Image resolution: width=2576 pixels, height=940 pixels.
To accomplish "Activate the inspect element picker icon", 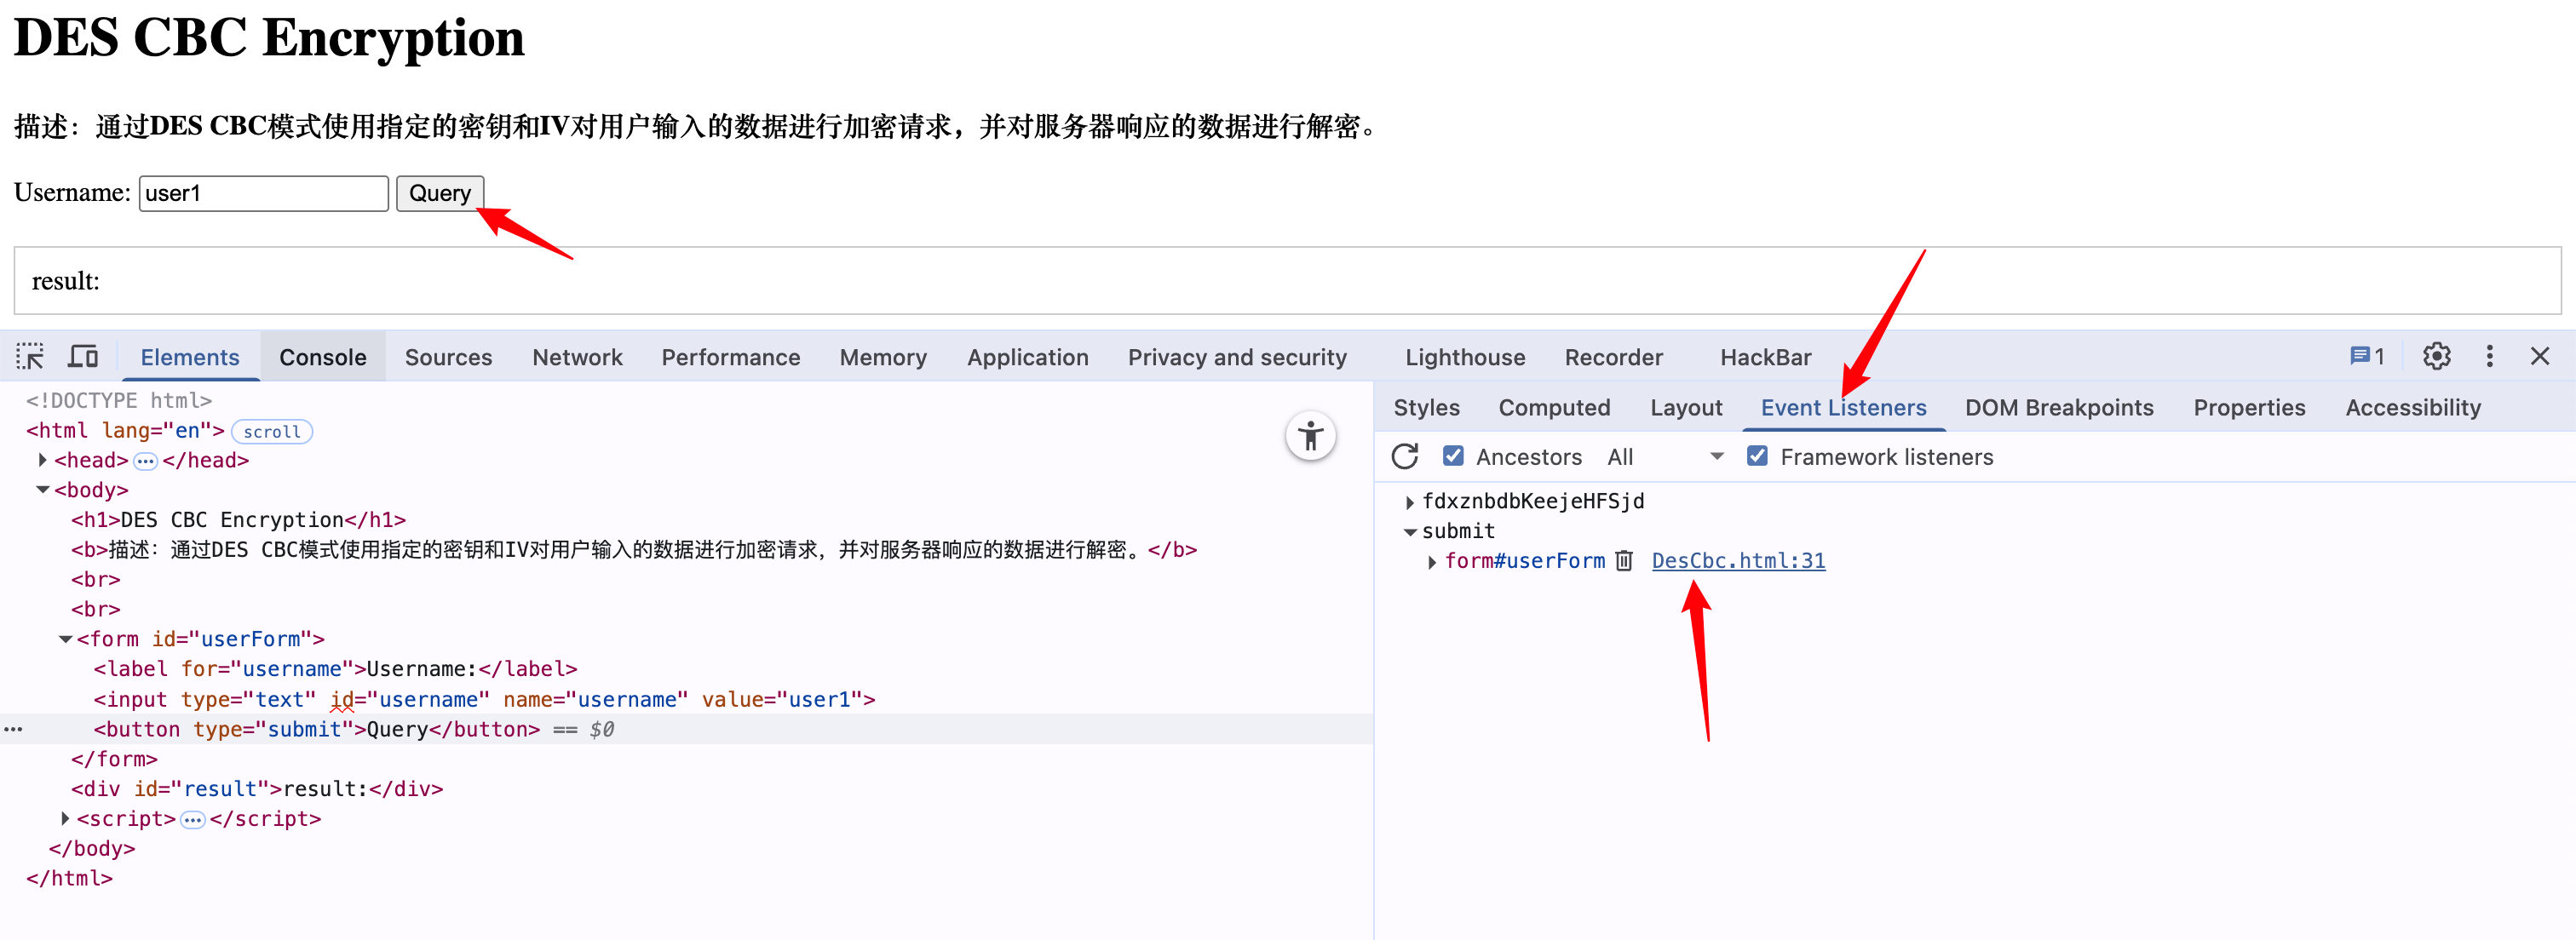I will pos(30,356).
